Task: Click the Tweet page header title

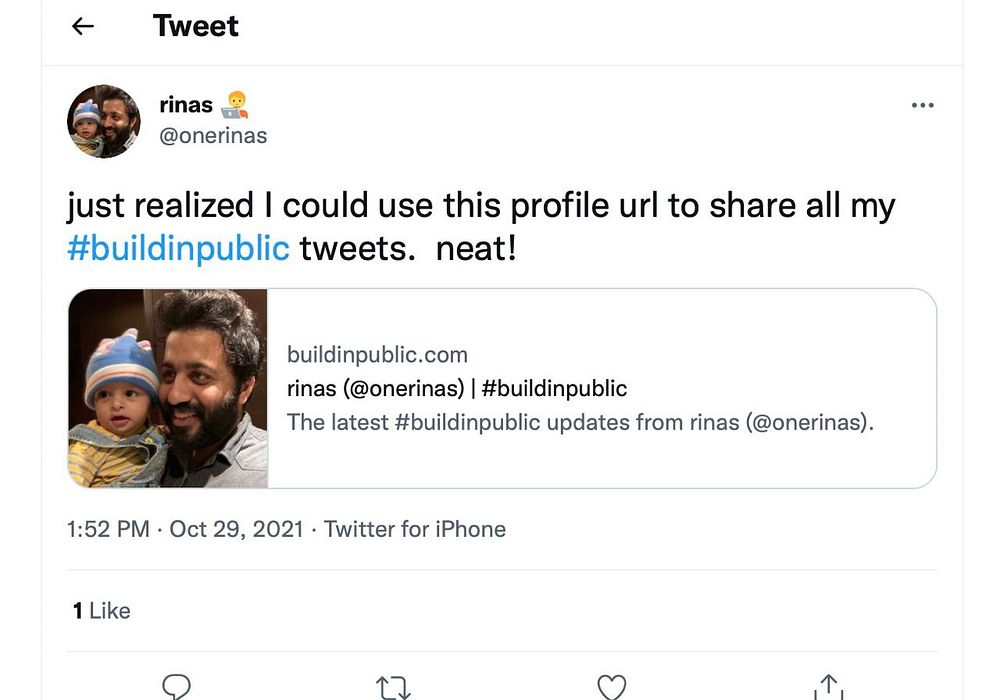Action: click(x=196, y=26)
